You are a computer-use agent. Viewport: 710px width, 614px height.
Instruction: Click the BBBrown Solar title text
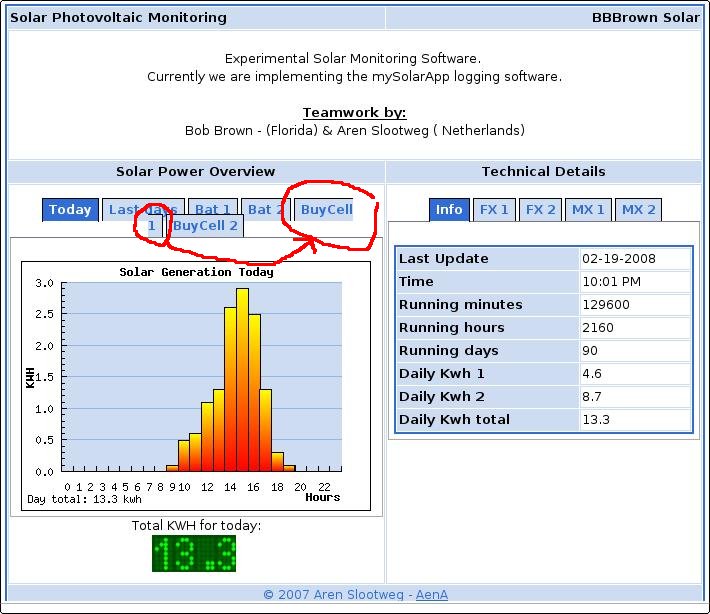tap(645, 18)
